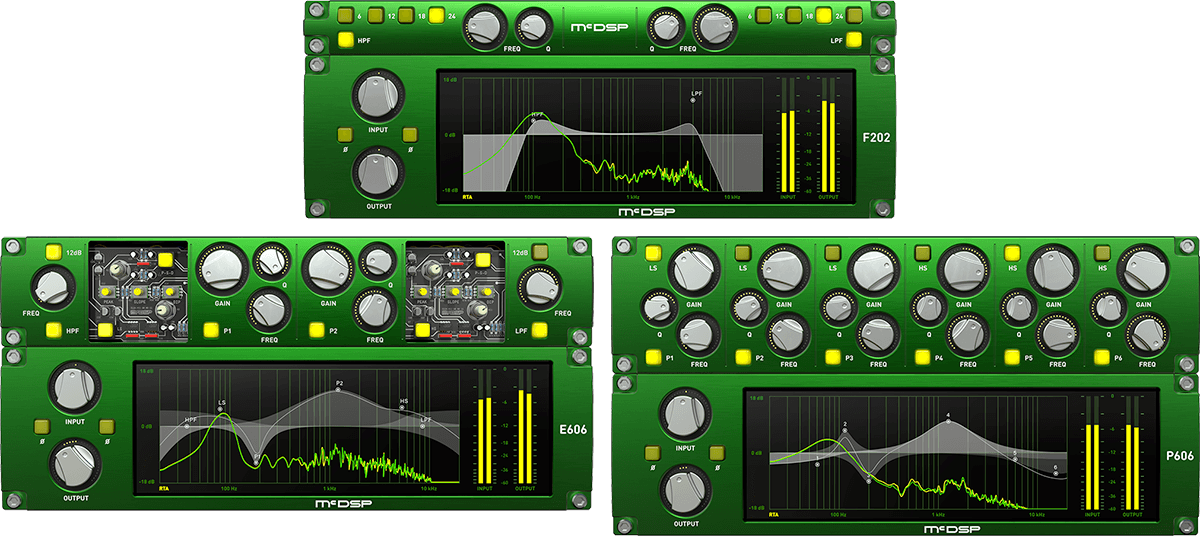Toggle F202 right phase invert button
This screenshot has height=536, width=1200.
(409, 135)
